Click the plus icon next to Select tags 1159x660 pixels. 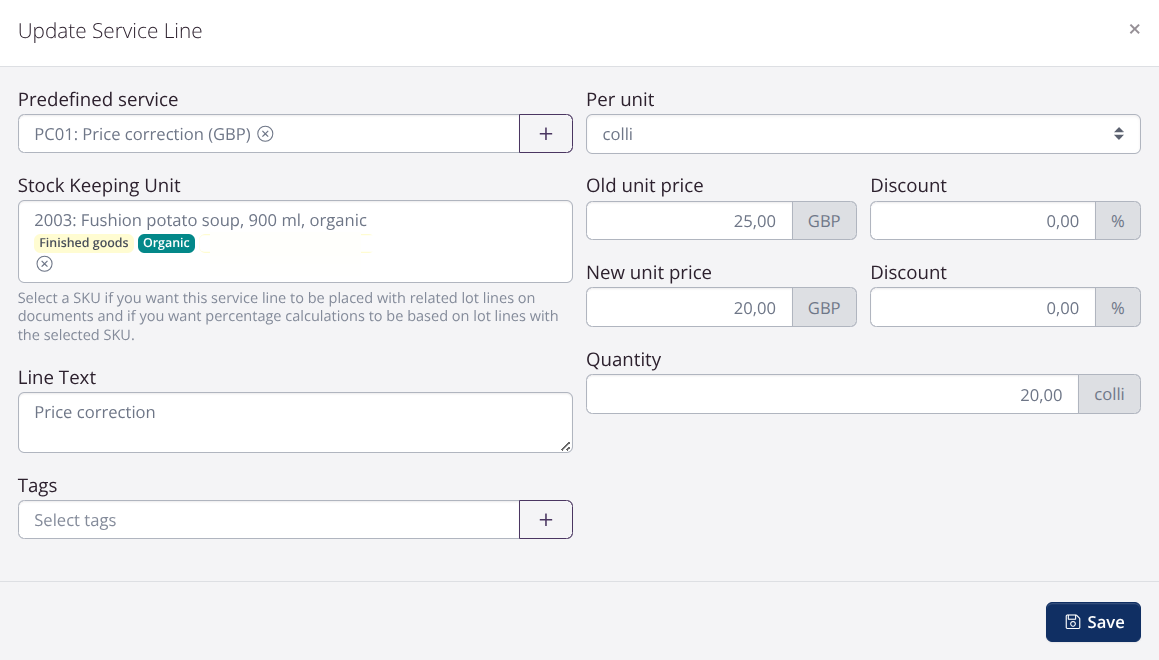(x=545, y=519)
